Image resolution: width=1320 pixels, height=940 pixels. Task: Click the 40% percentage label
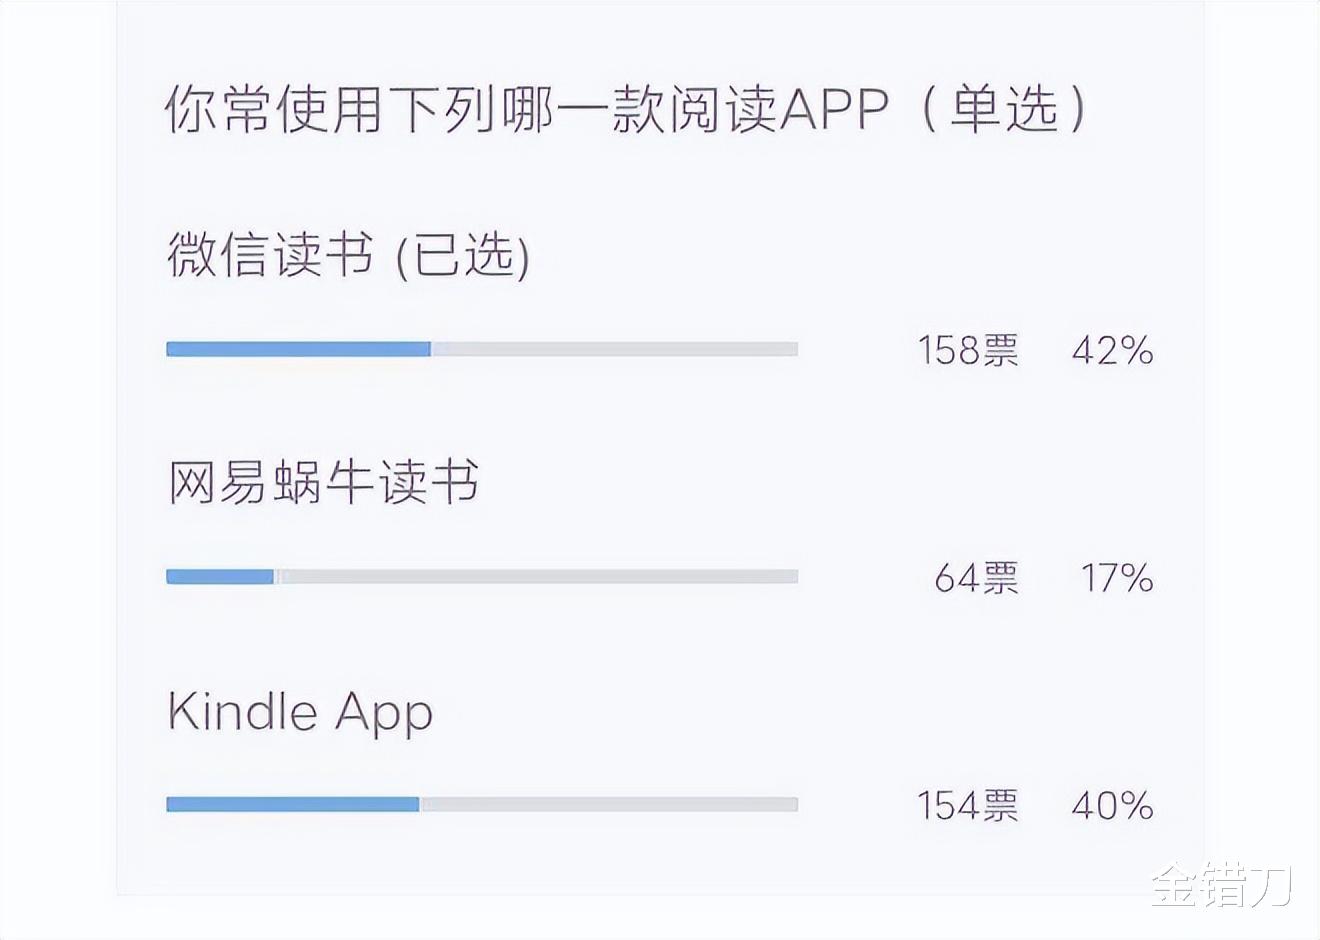[x=1114, y=804]
